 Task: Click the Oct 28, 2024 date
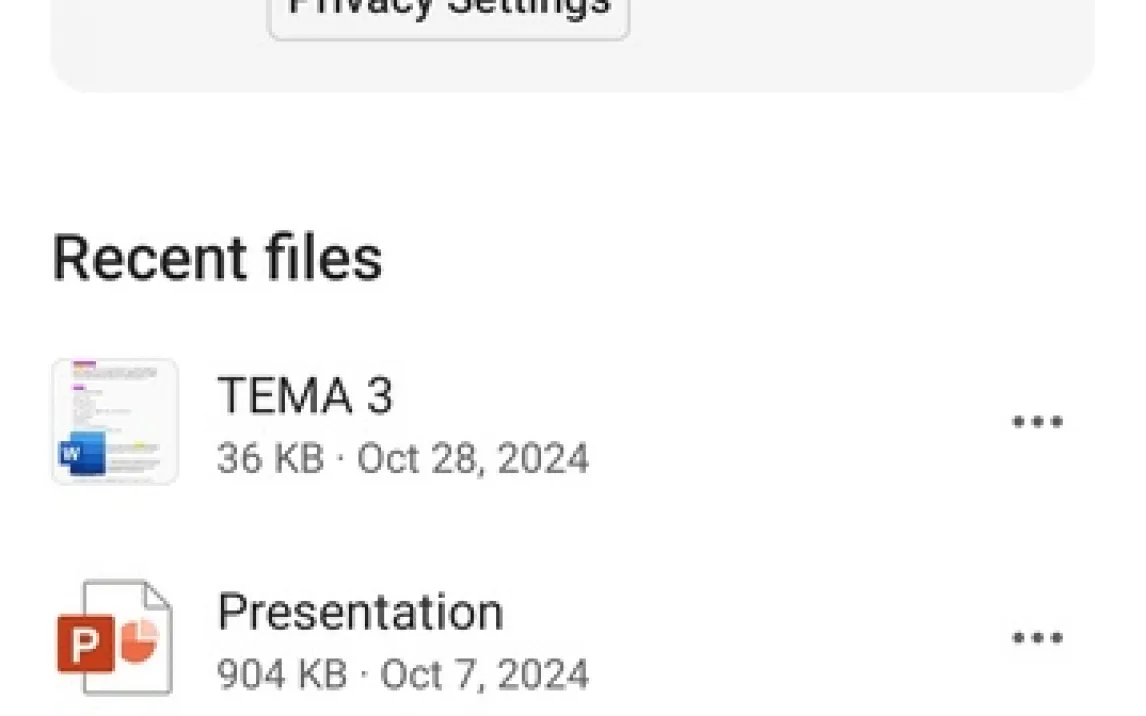point(473,459)
